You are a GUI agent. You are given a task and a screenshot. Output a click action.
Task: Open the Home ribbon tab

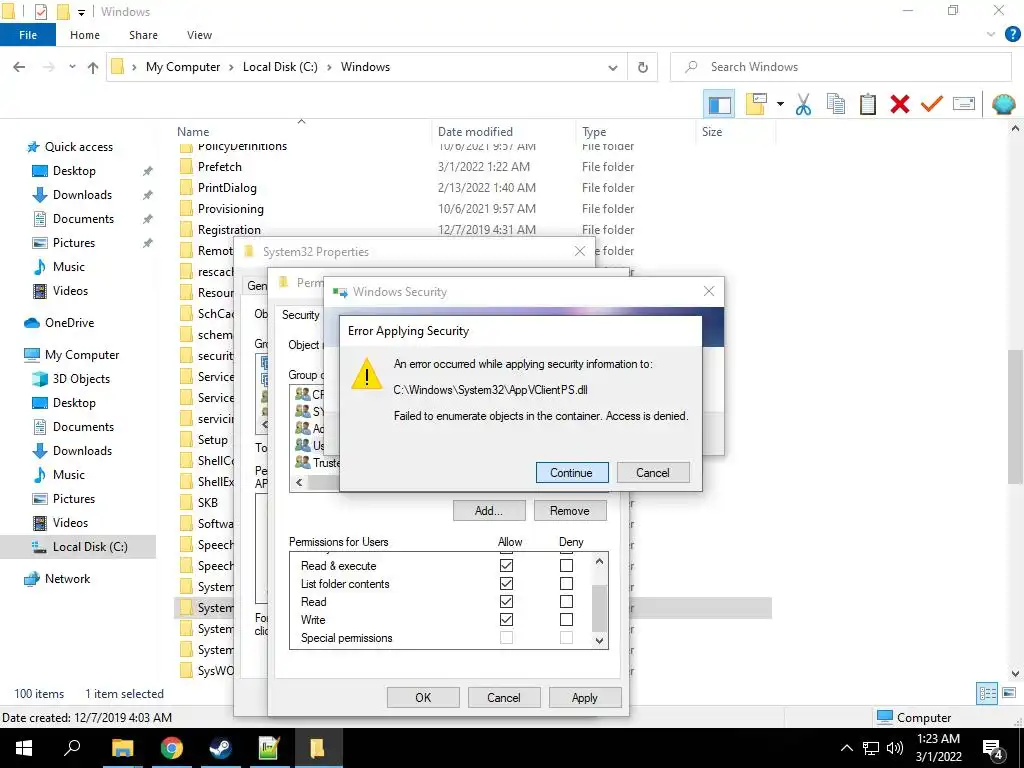coord(85,35)
